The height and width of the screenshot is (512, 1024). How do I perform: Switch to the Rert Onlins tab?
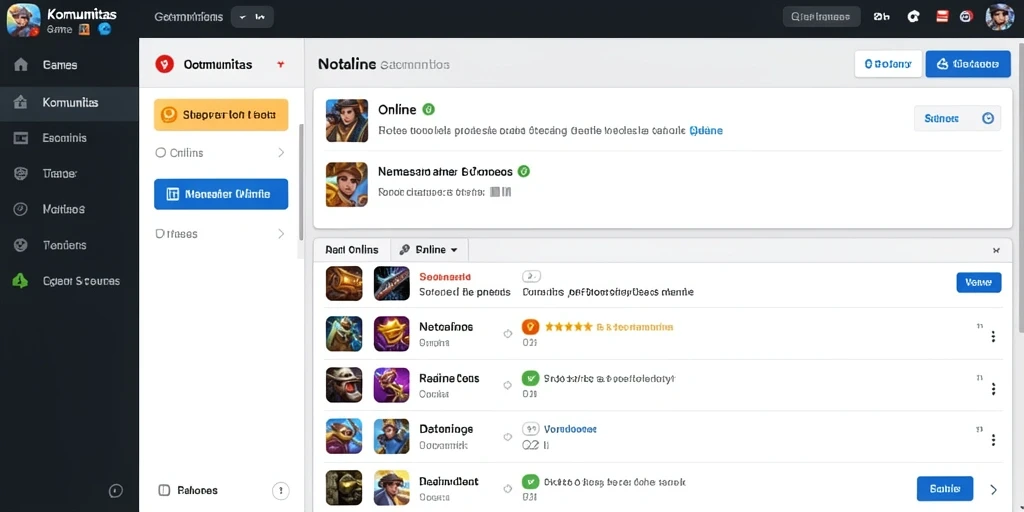351,249
